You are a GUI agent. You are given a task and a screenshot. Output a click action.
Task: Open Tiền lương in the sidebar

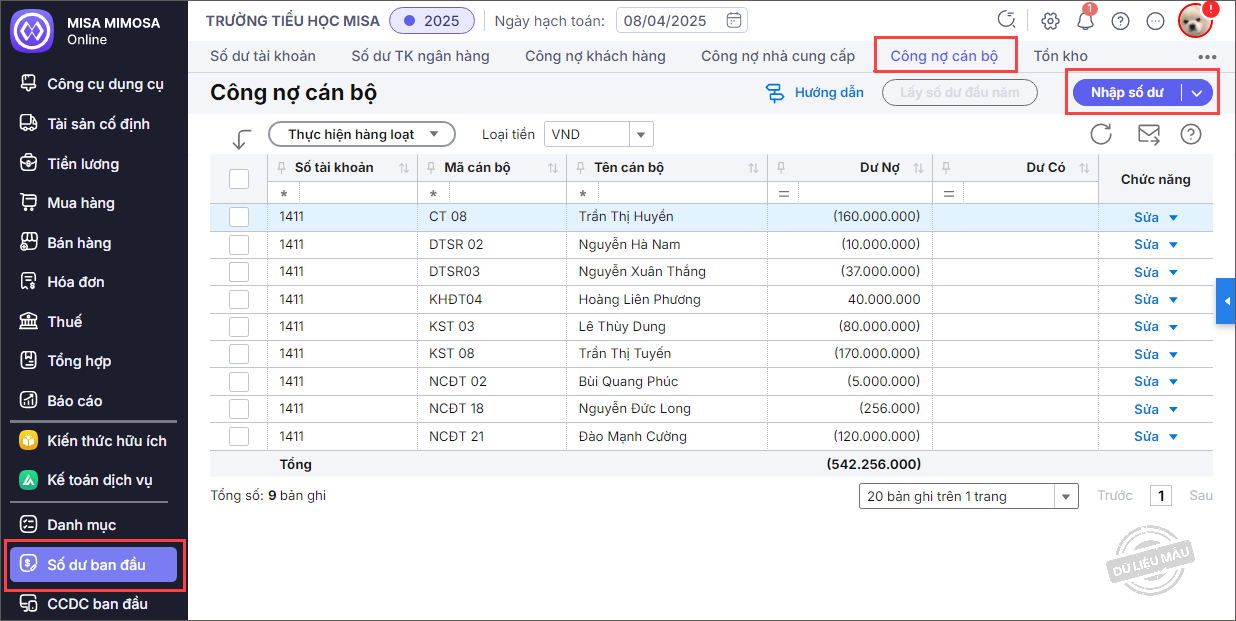pos(83,164)
